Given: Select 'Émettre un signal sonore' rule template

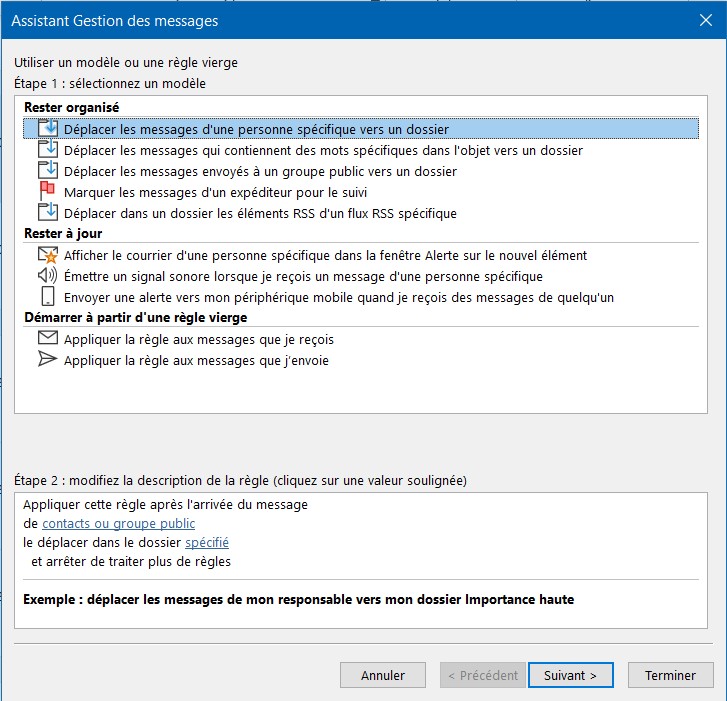Looking at the screenshot, I should tap(303, 277).
